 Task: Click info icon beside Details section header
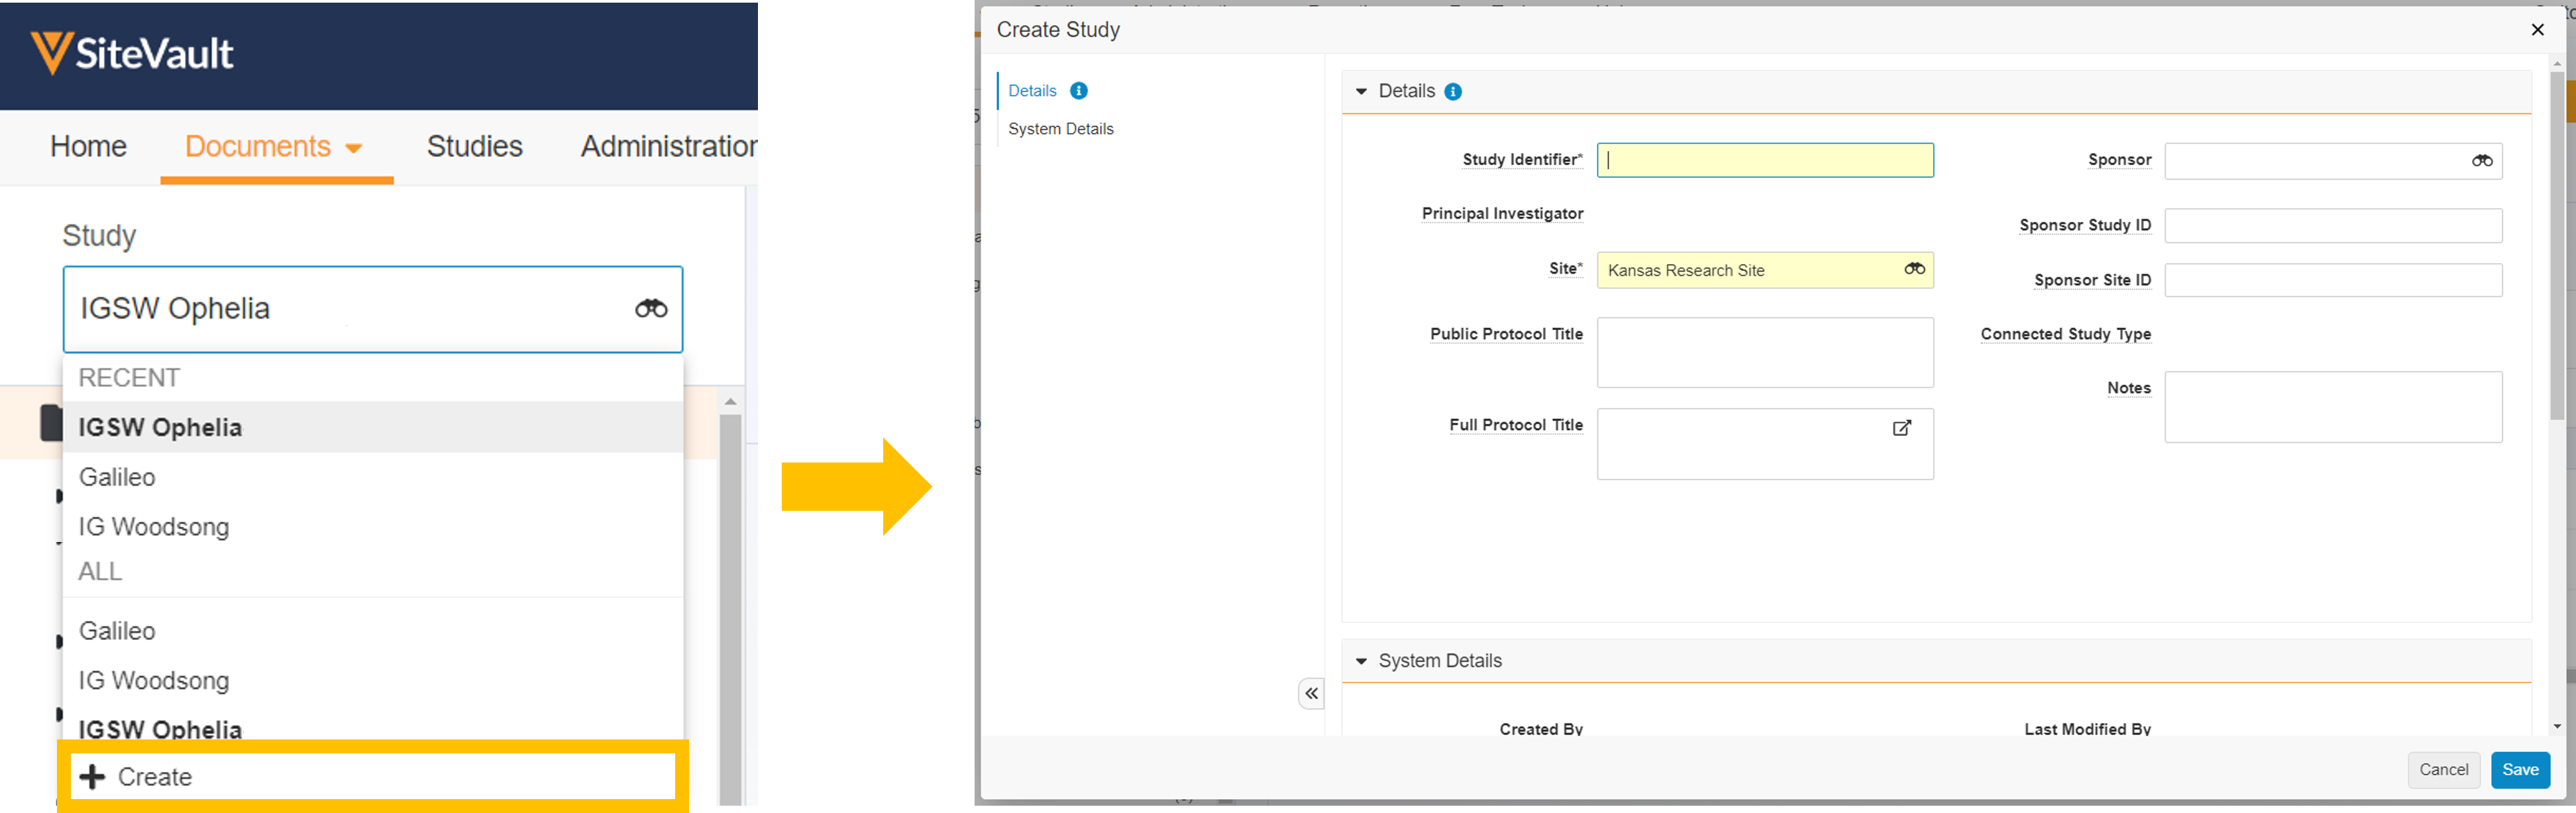pyautogui.click(x=1453, y=92)
